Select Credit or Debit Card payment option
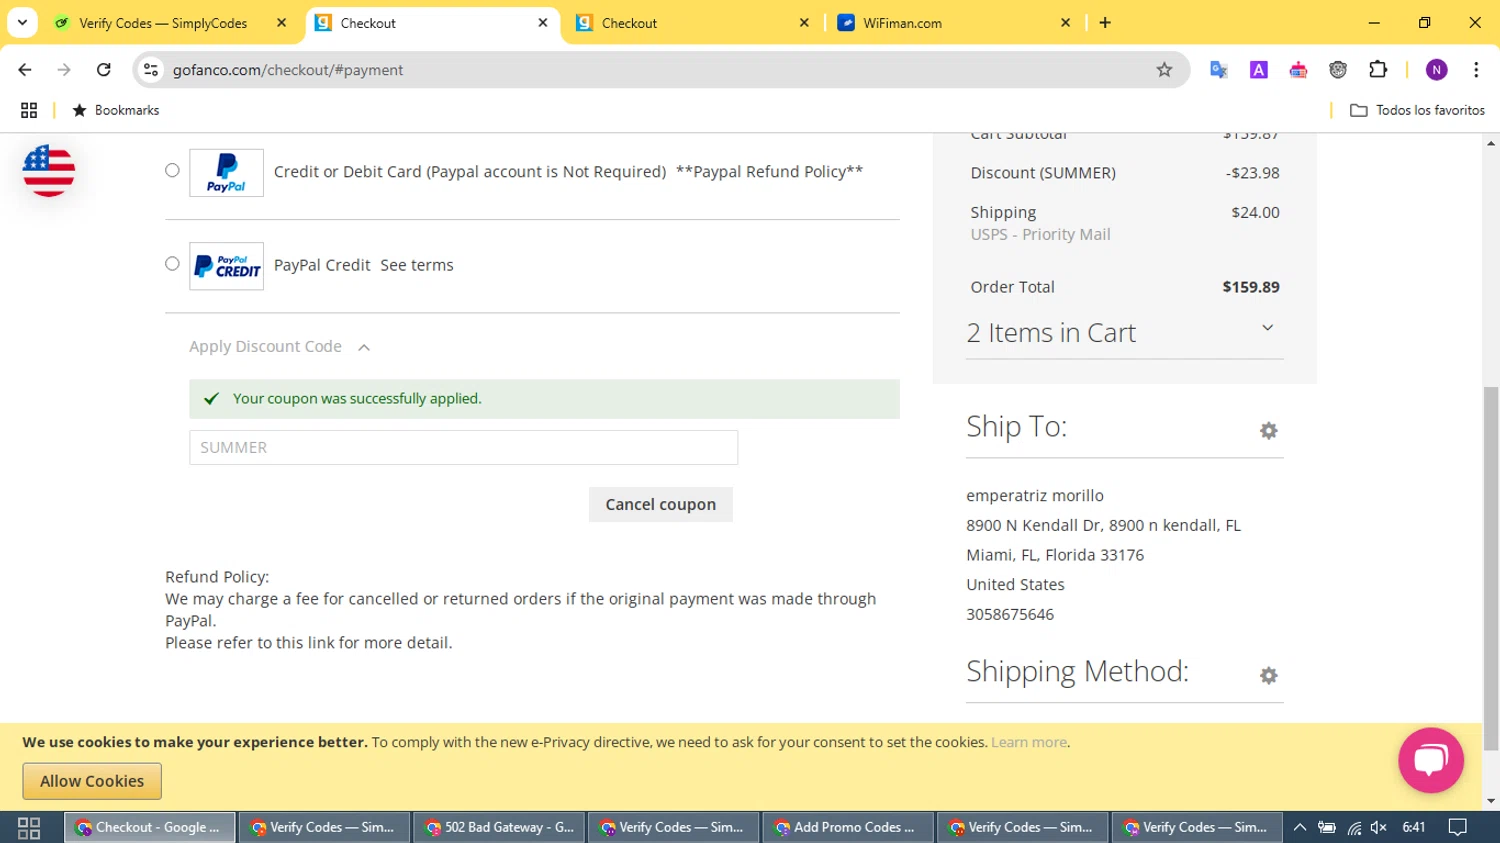 tap(172, 171)
